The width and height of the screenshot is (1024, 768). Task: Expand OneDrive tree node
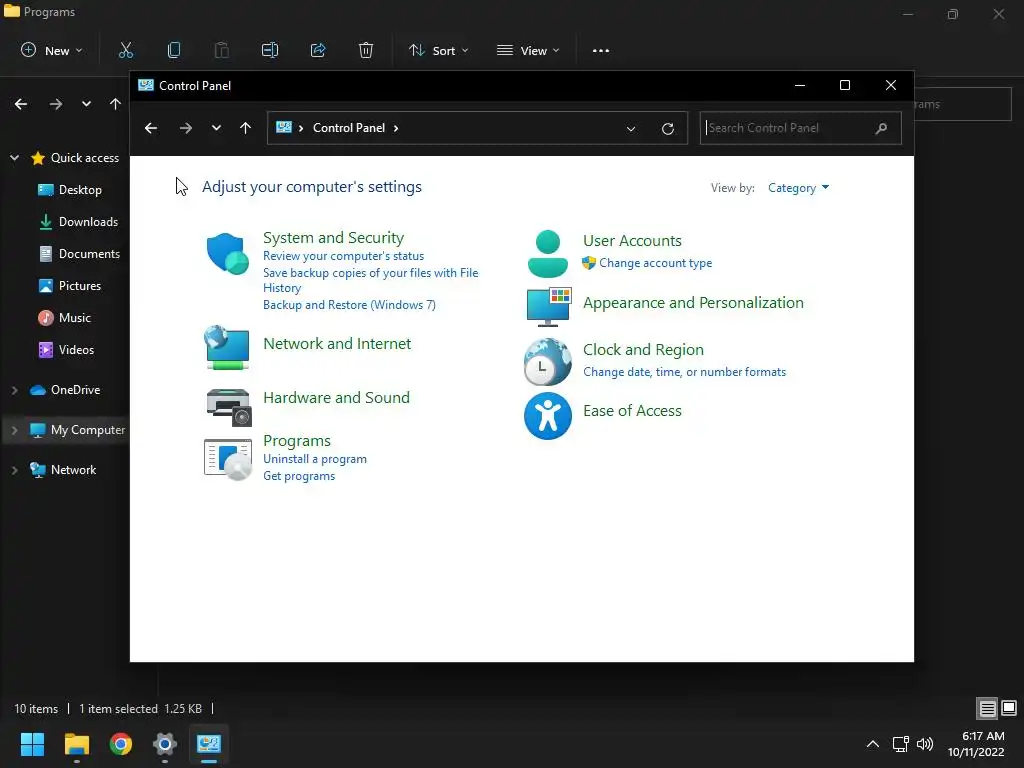point(14,390)
